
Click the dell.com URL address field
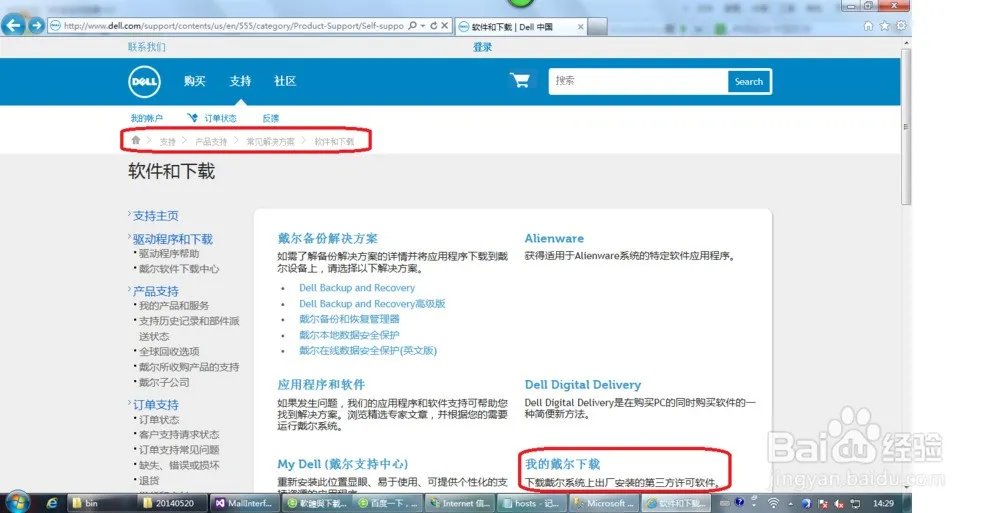pyautogui.click(x=233, y=26)
